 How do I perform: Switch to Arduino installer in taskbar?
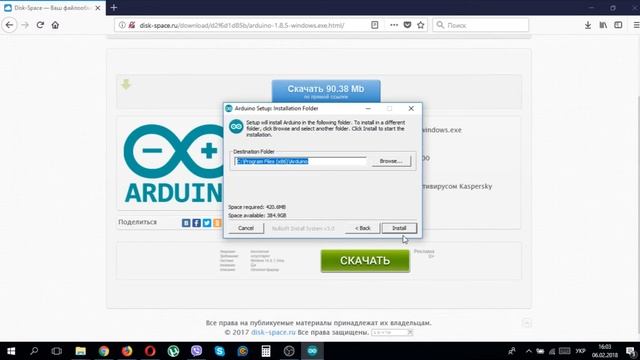pos(312,351)
